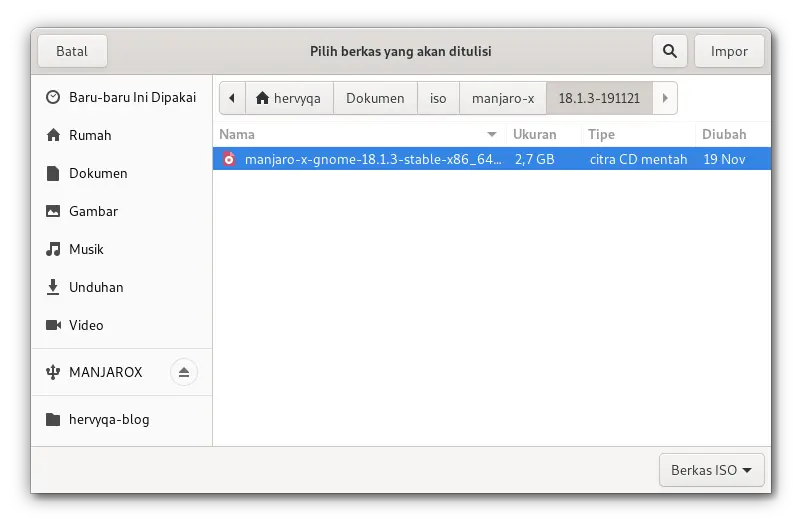The width and height of the screenshot is (806, 531).
Task: Click the home icon in path bar
Action: click(x=263, y=98)
